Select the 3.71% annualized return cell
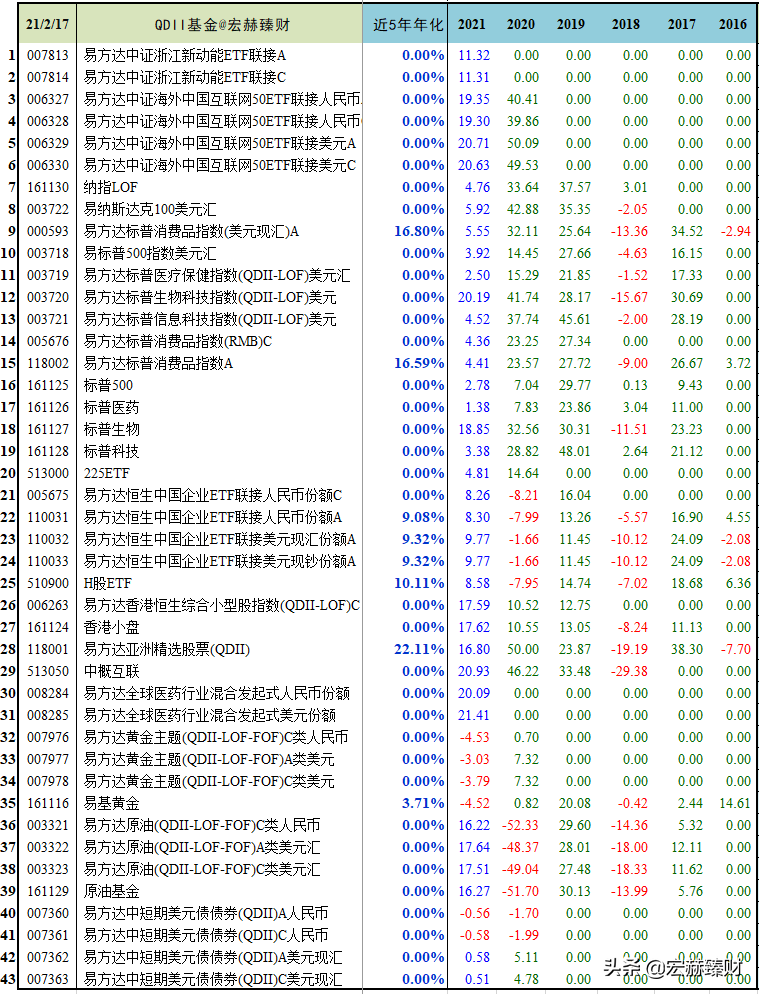759x994 pixels. [x=423, y=803]
